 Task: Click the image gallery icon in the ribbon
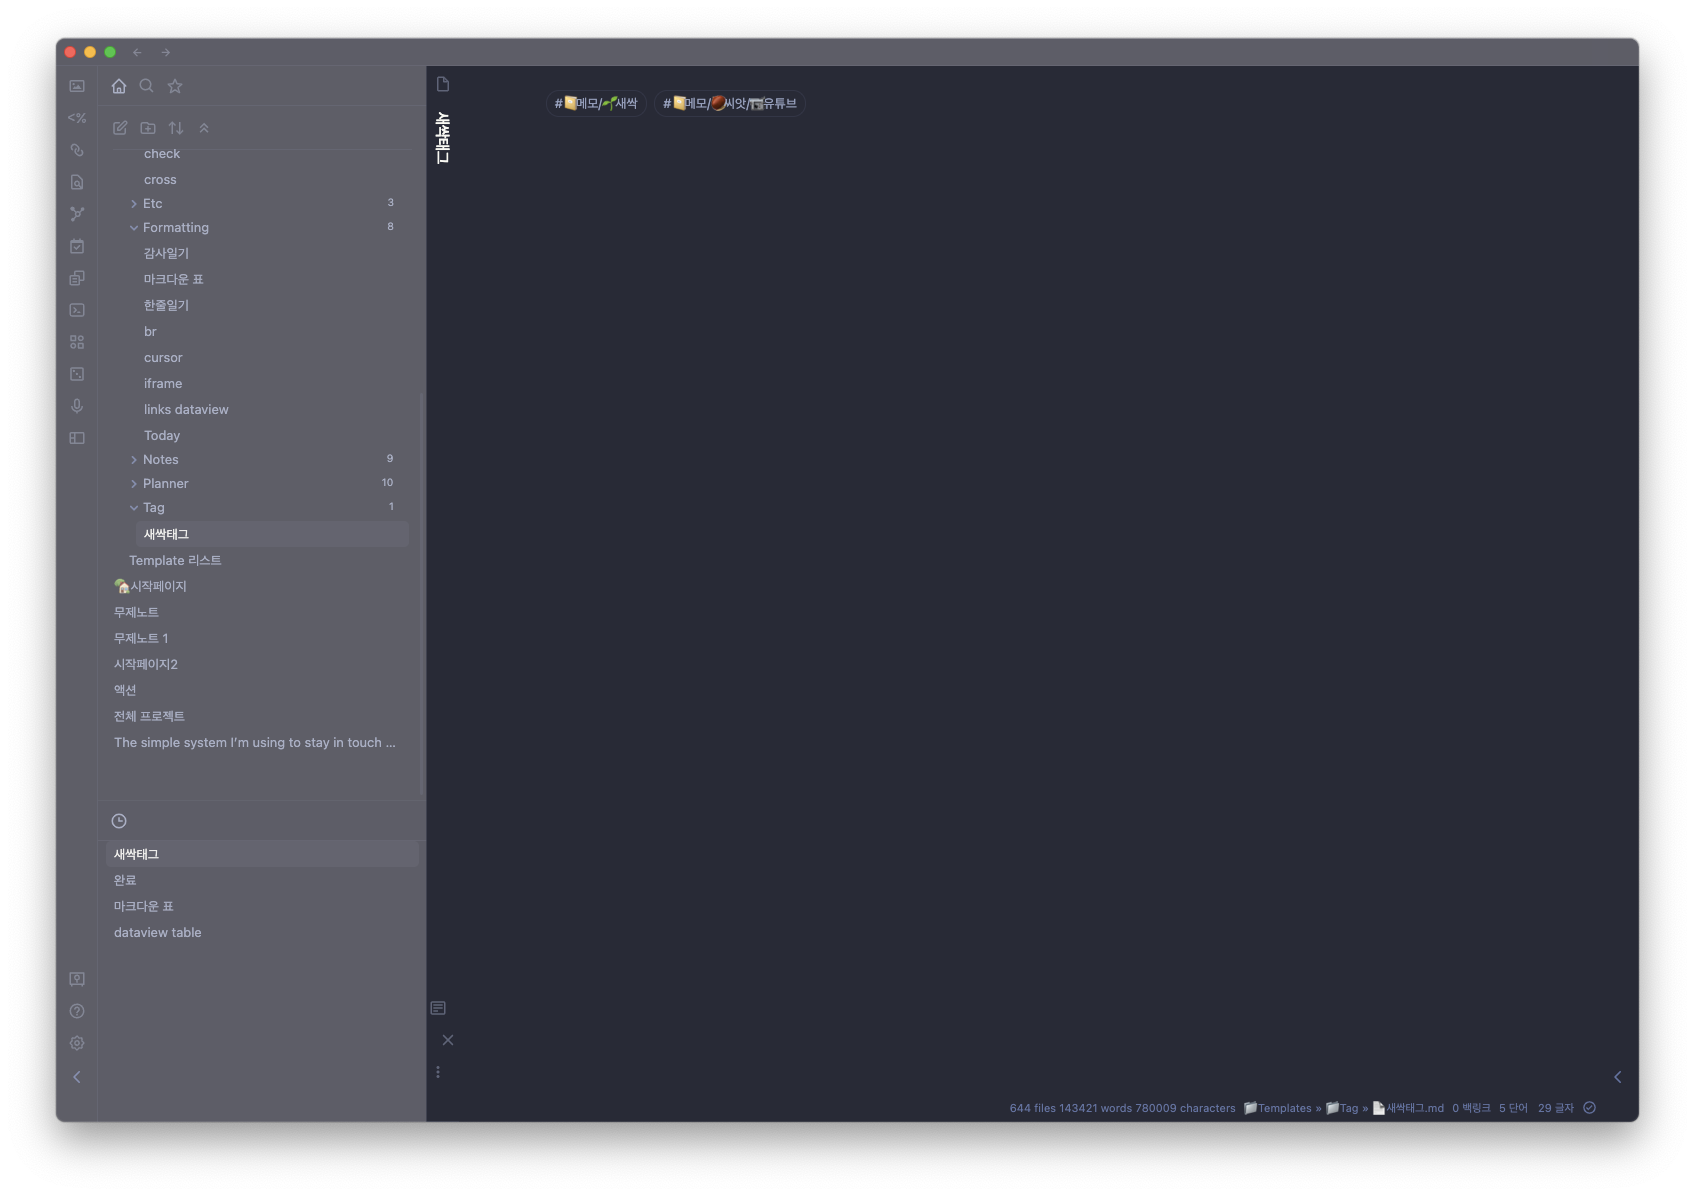(x=77, y=86)
